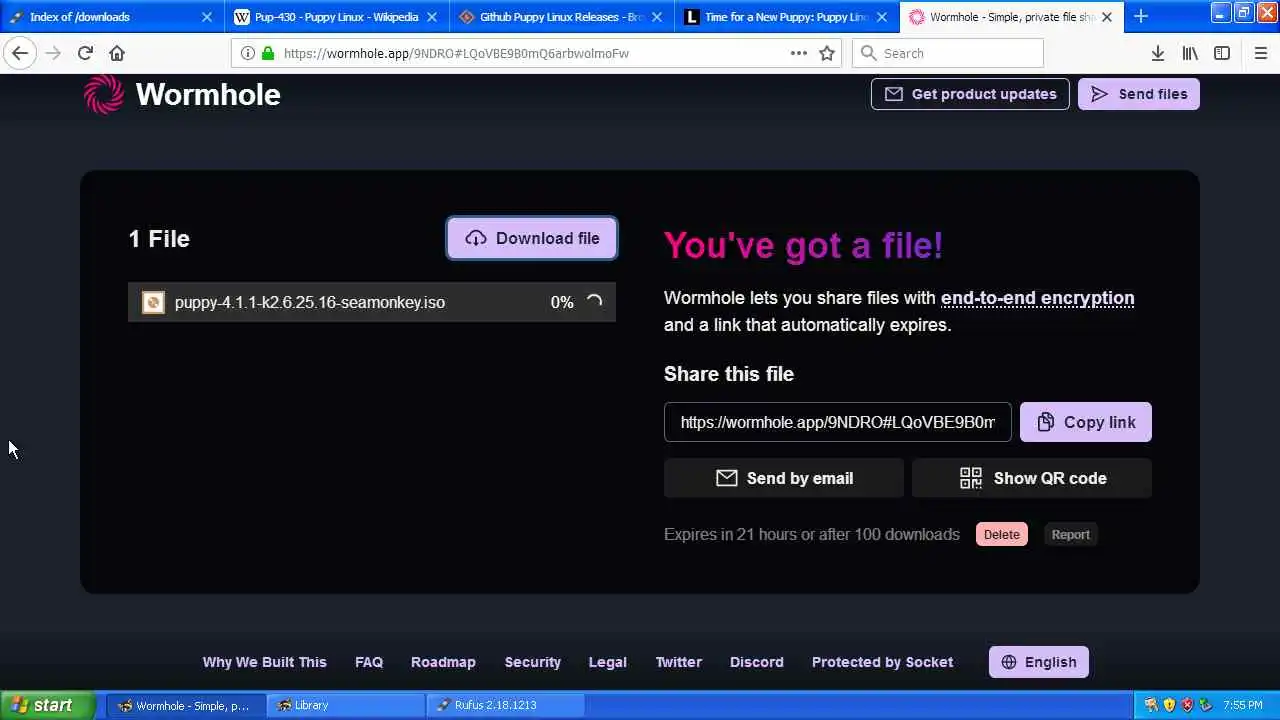The height and width of the screenshot is (720, 1280).
Task: Switch to Library taskbar window
Action: click(345, 705)
